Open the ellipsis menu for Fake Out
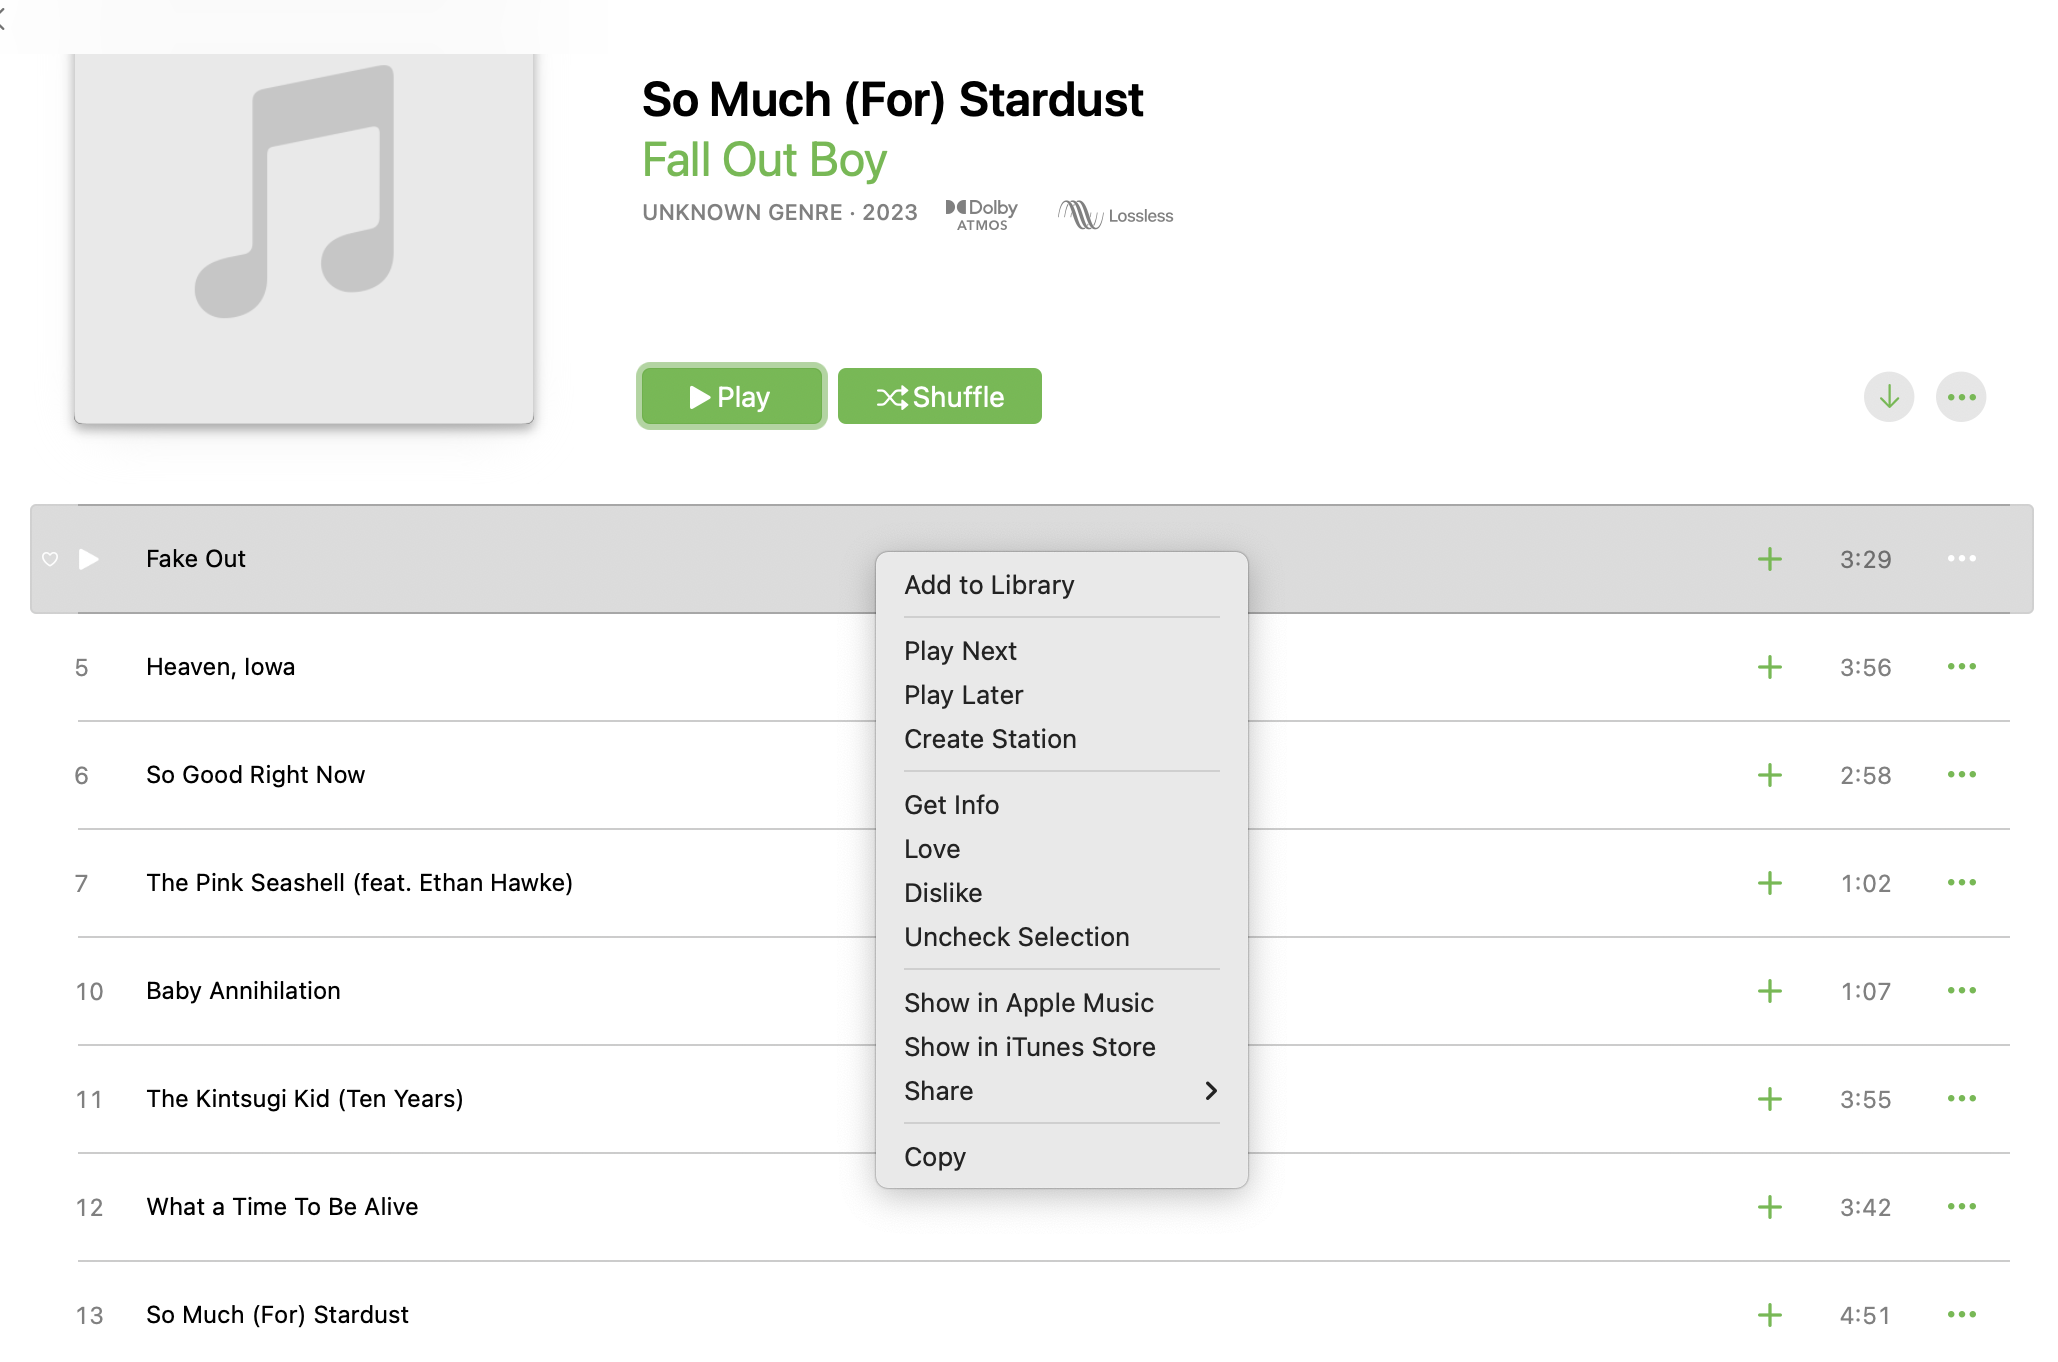Screen dimensions: 2058x1362 coord(1961,559)
